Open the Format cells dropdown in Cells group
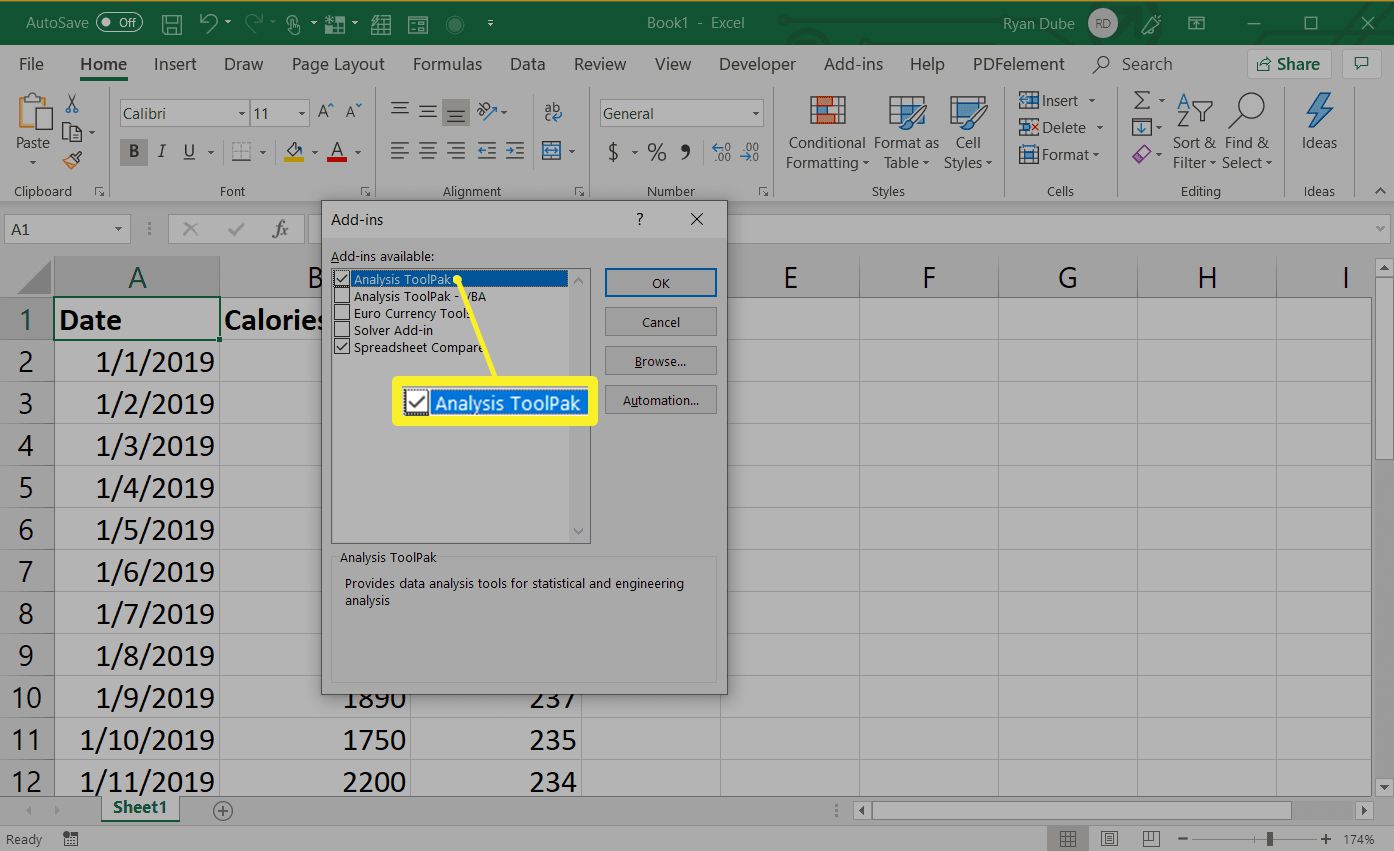1394x851 pixels. [x=1060, y=155]
